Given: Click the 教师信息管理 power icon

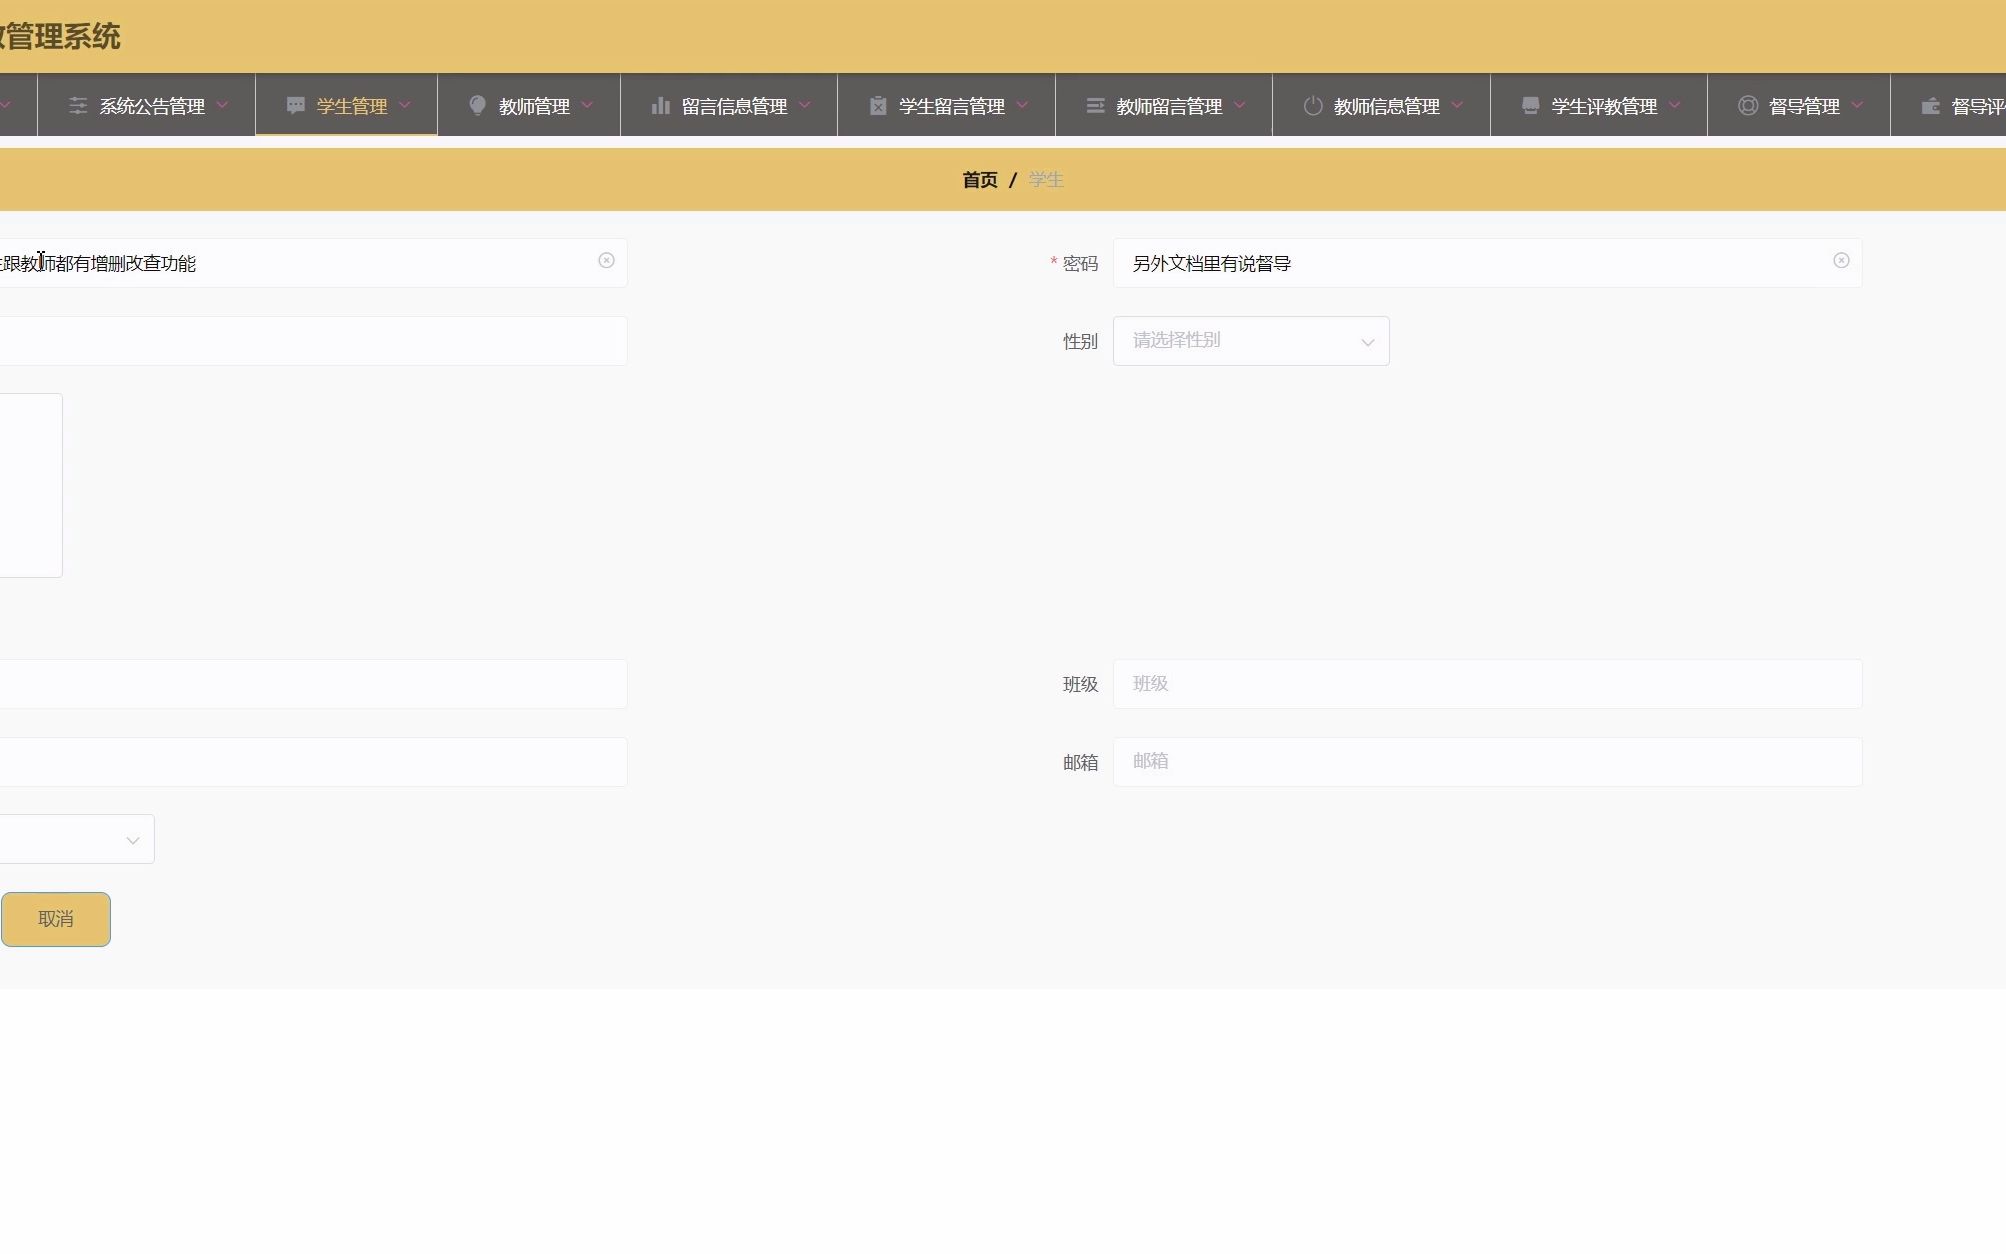Looking at the screenshot, I should (x=1313, y=106).
